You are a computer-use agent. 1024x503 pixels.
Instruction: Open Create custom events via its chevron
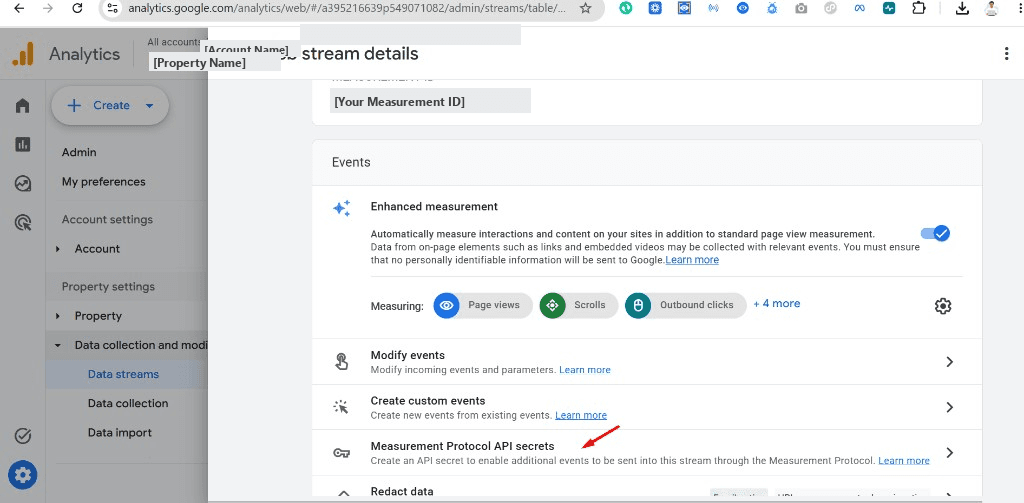950,407
